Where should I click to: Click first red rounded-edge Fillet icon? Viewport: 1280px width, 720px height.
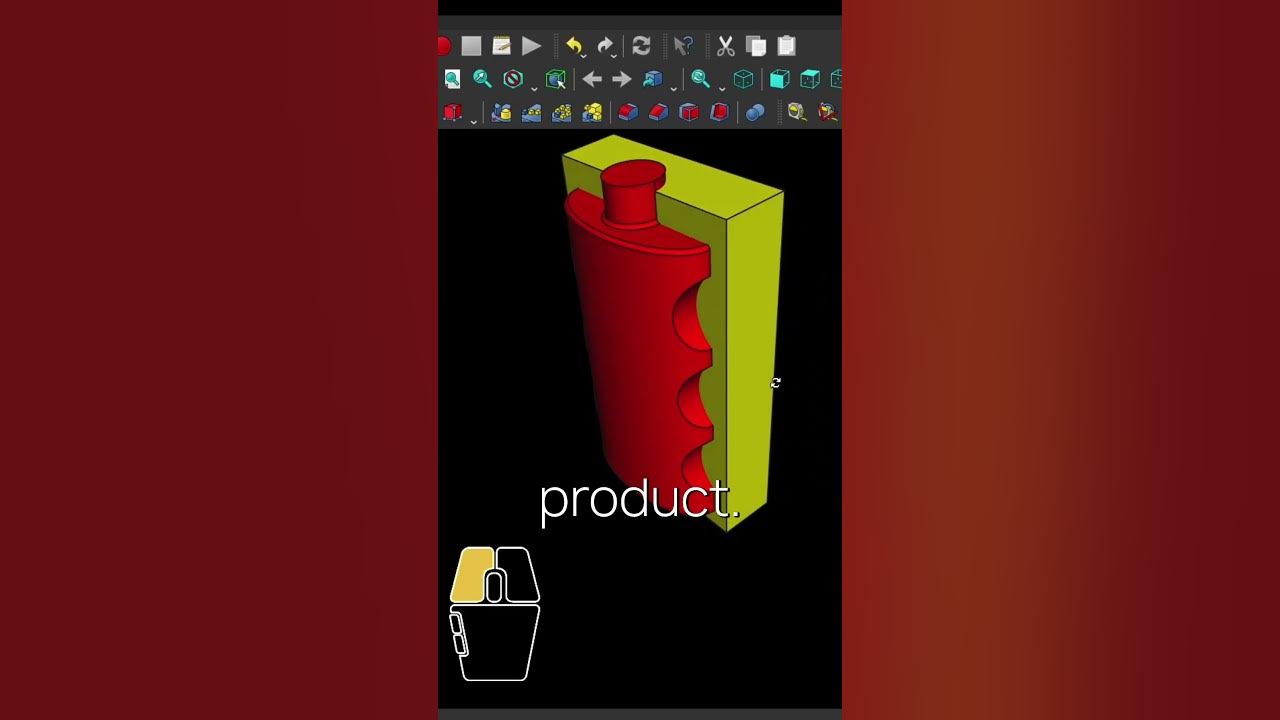pyautogui.click(x=628, y=112)
